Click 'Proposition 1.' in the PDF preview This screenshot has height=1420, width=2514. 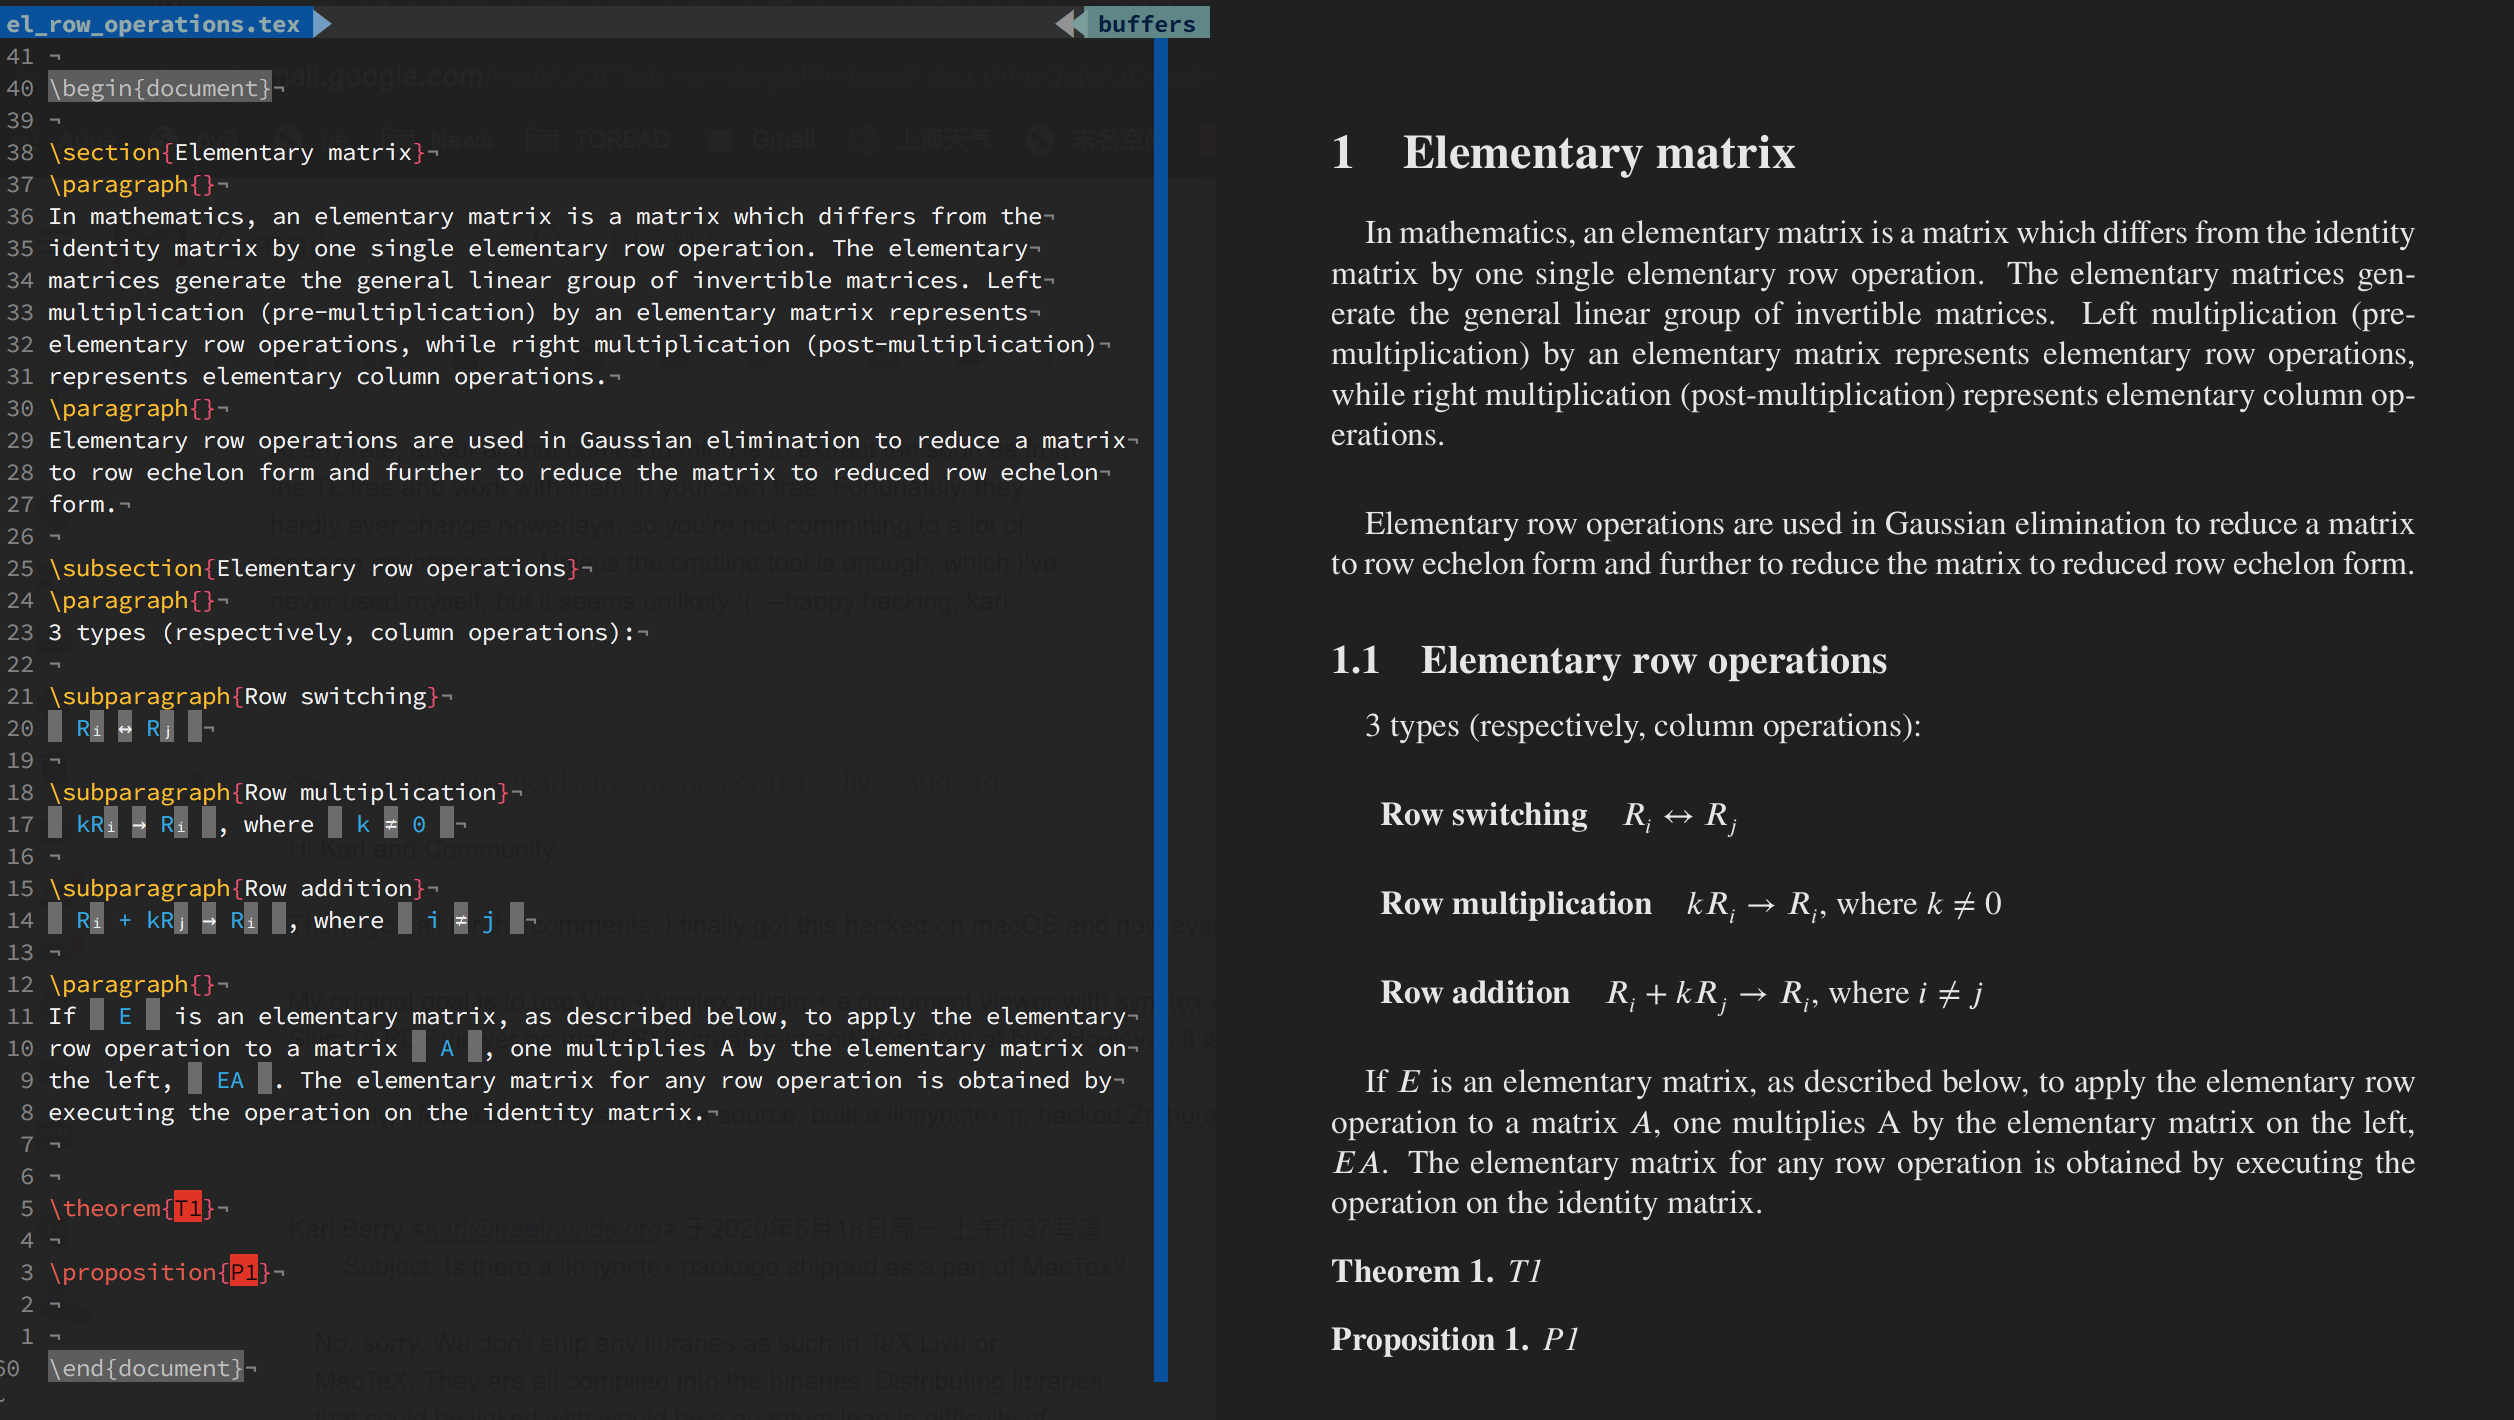(1428, 1339)
